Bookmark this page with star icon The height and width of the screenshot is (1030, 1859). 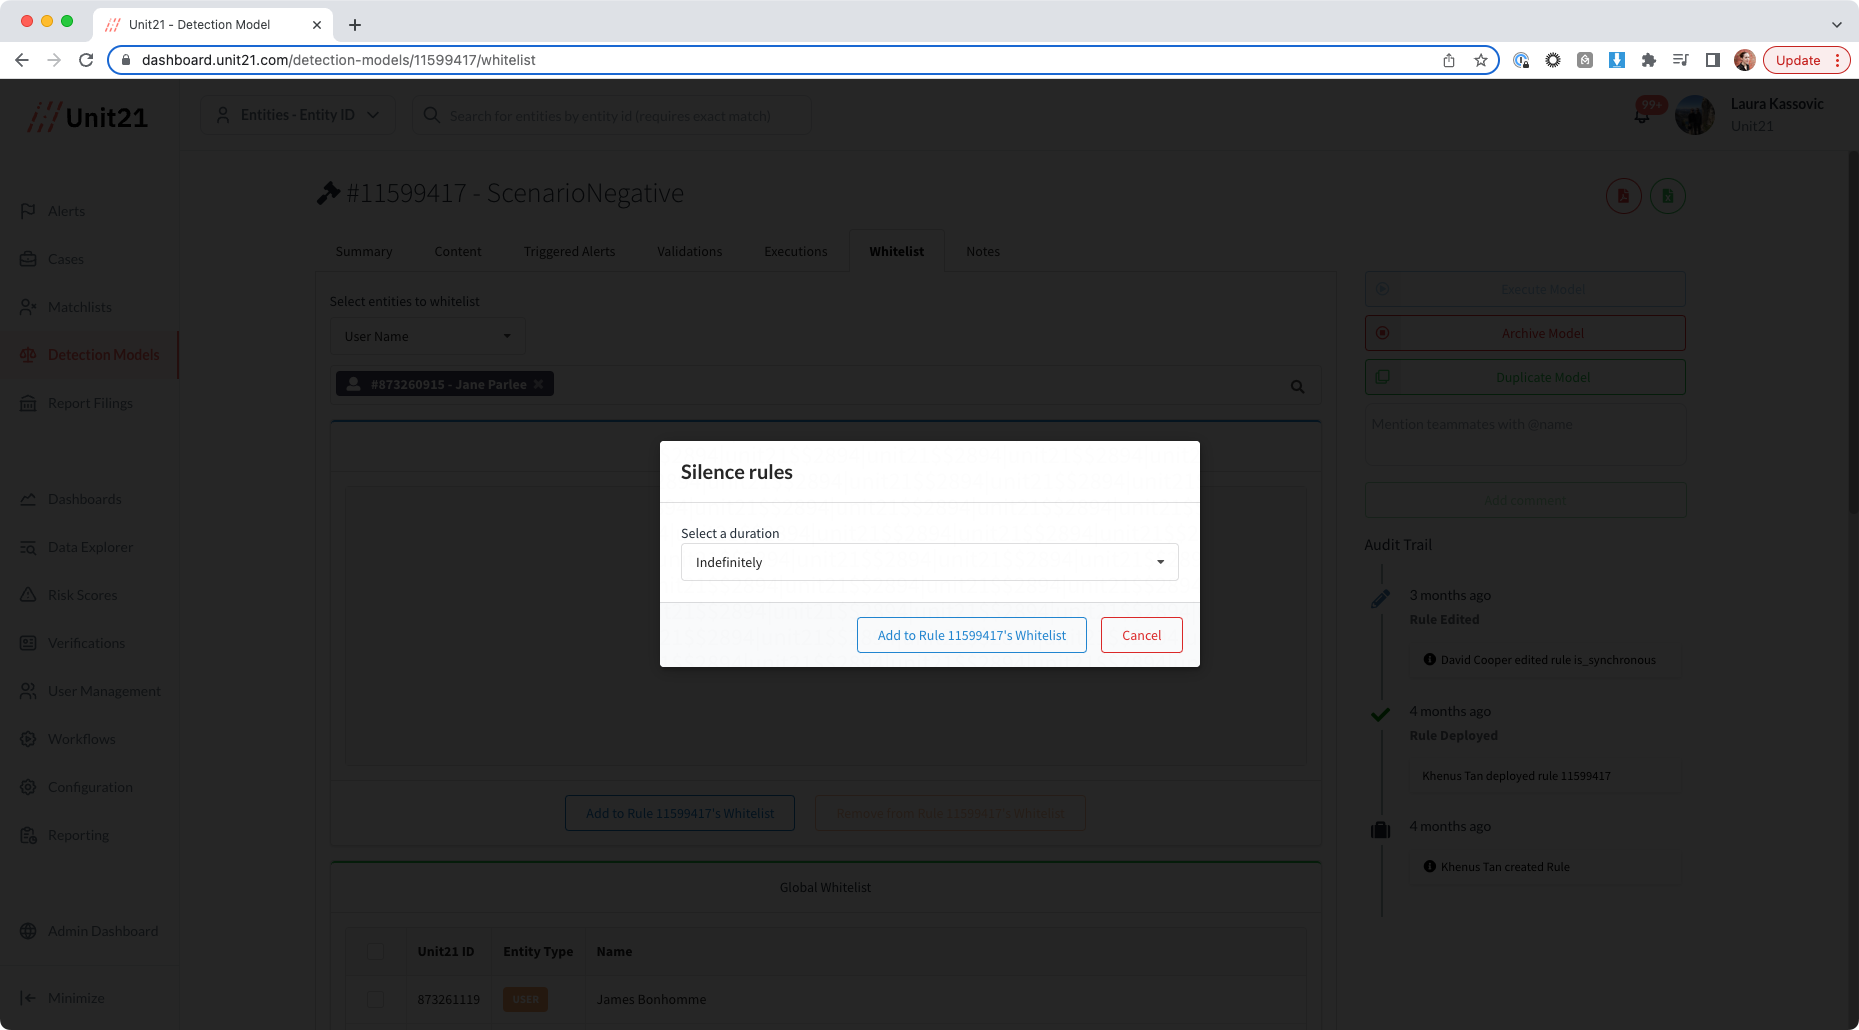1481,60
